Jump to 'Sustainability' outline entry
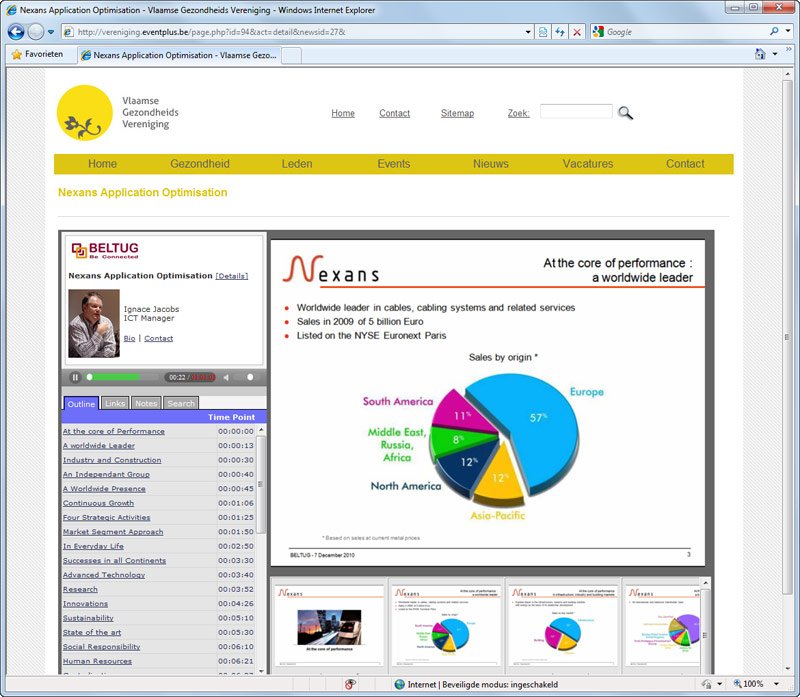 click(x=88, y=618)
